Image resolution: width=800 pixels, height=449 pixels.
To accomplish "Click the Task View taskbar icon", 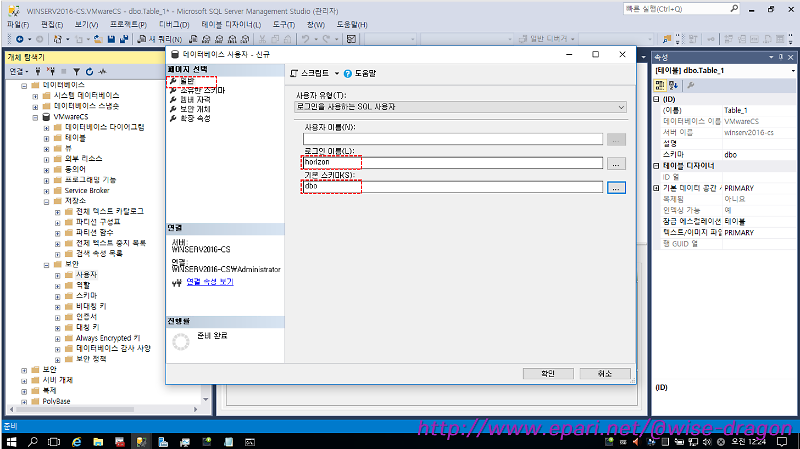I will pyautogui.click(x=54, y=442).
